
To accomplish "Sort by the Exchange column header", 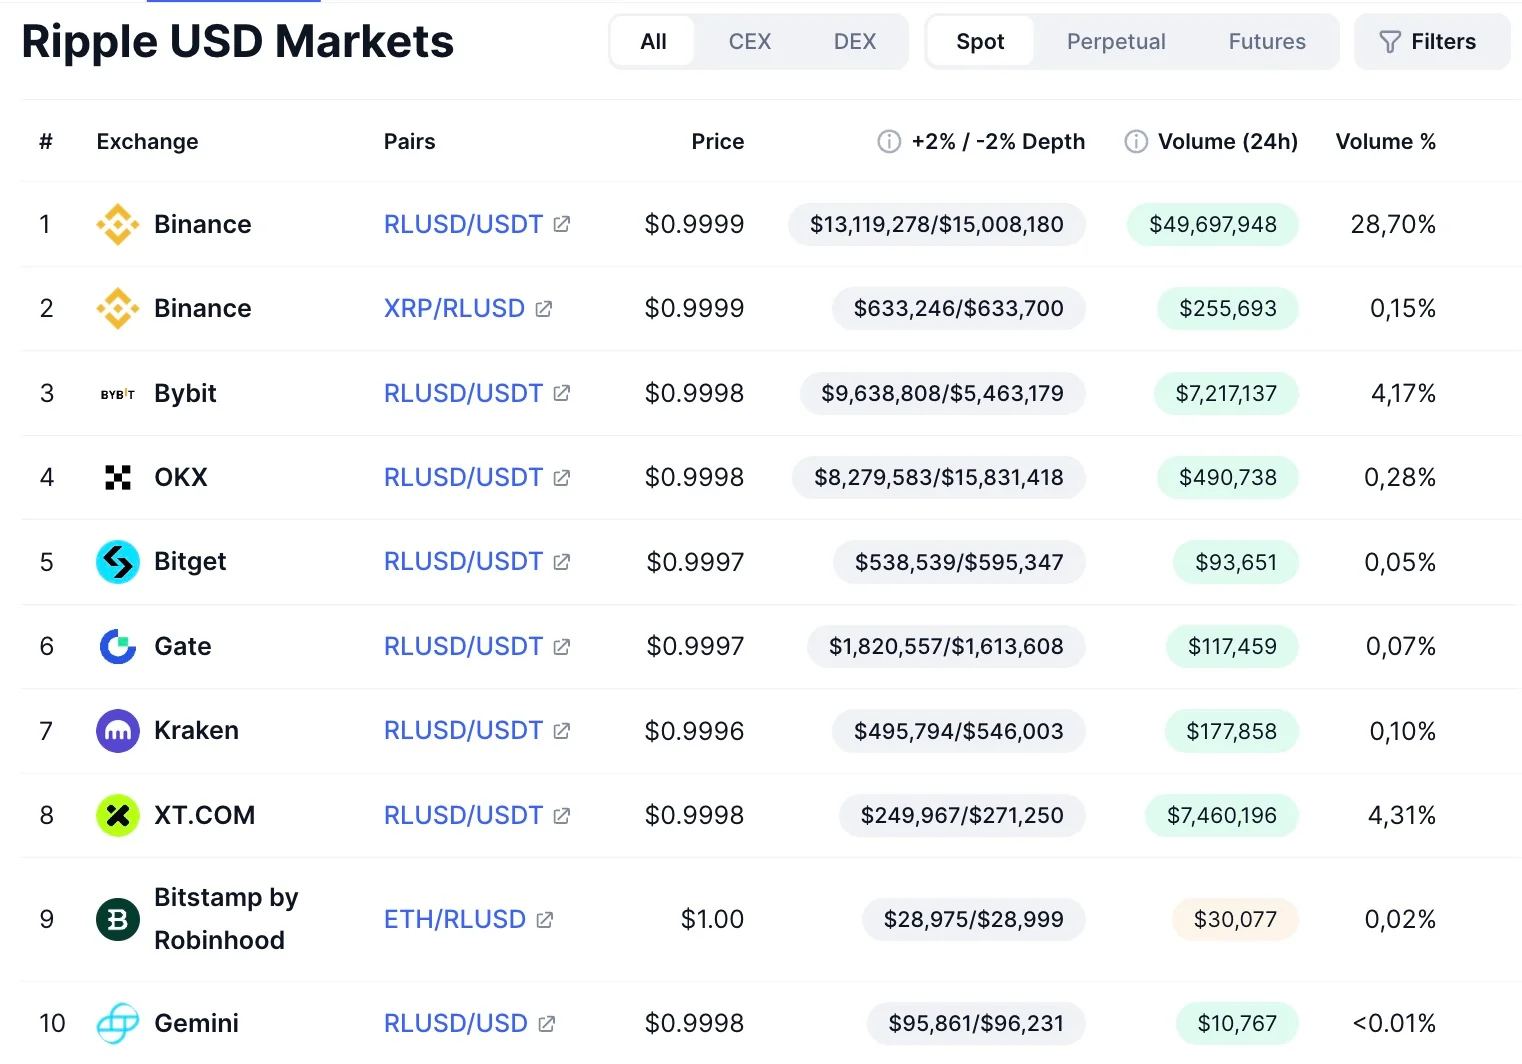I will pos(147,142).
